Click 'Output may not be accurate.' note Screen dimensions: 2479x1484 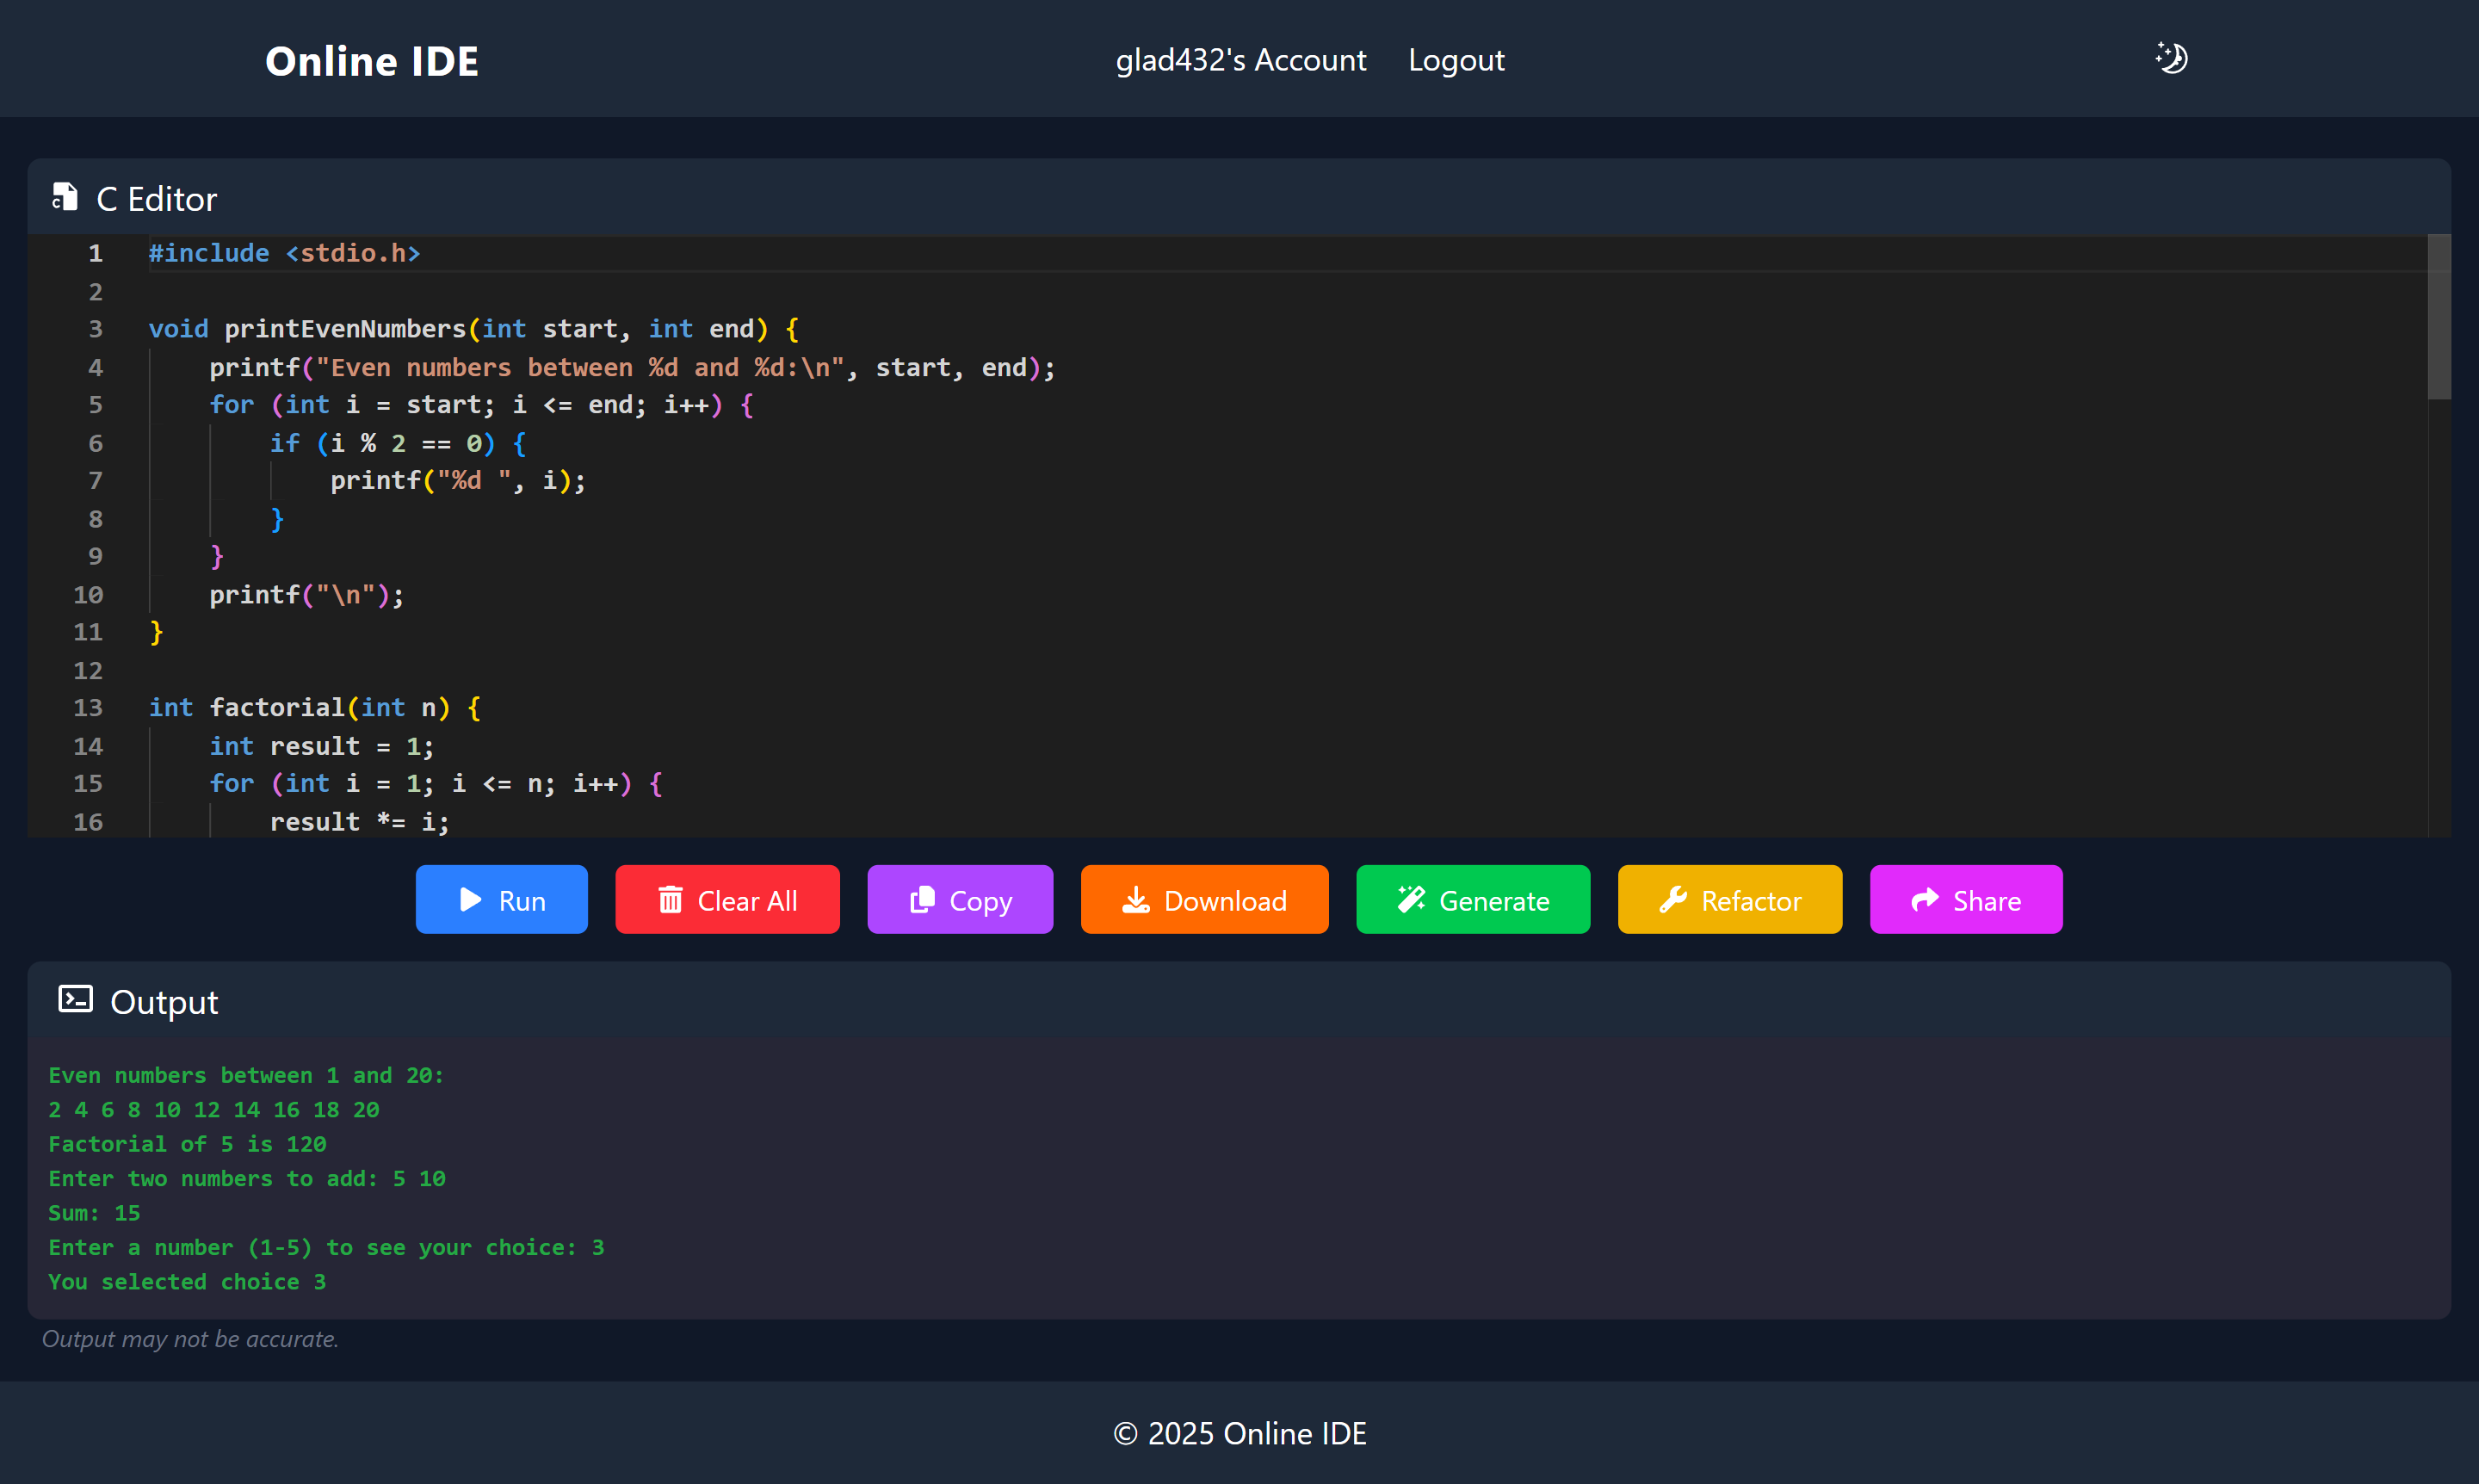click(x=190, y=1339)
